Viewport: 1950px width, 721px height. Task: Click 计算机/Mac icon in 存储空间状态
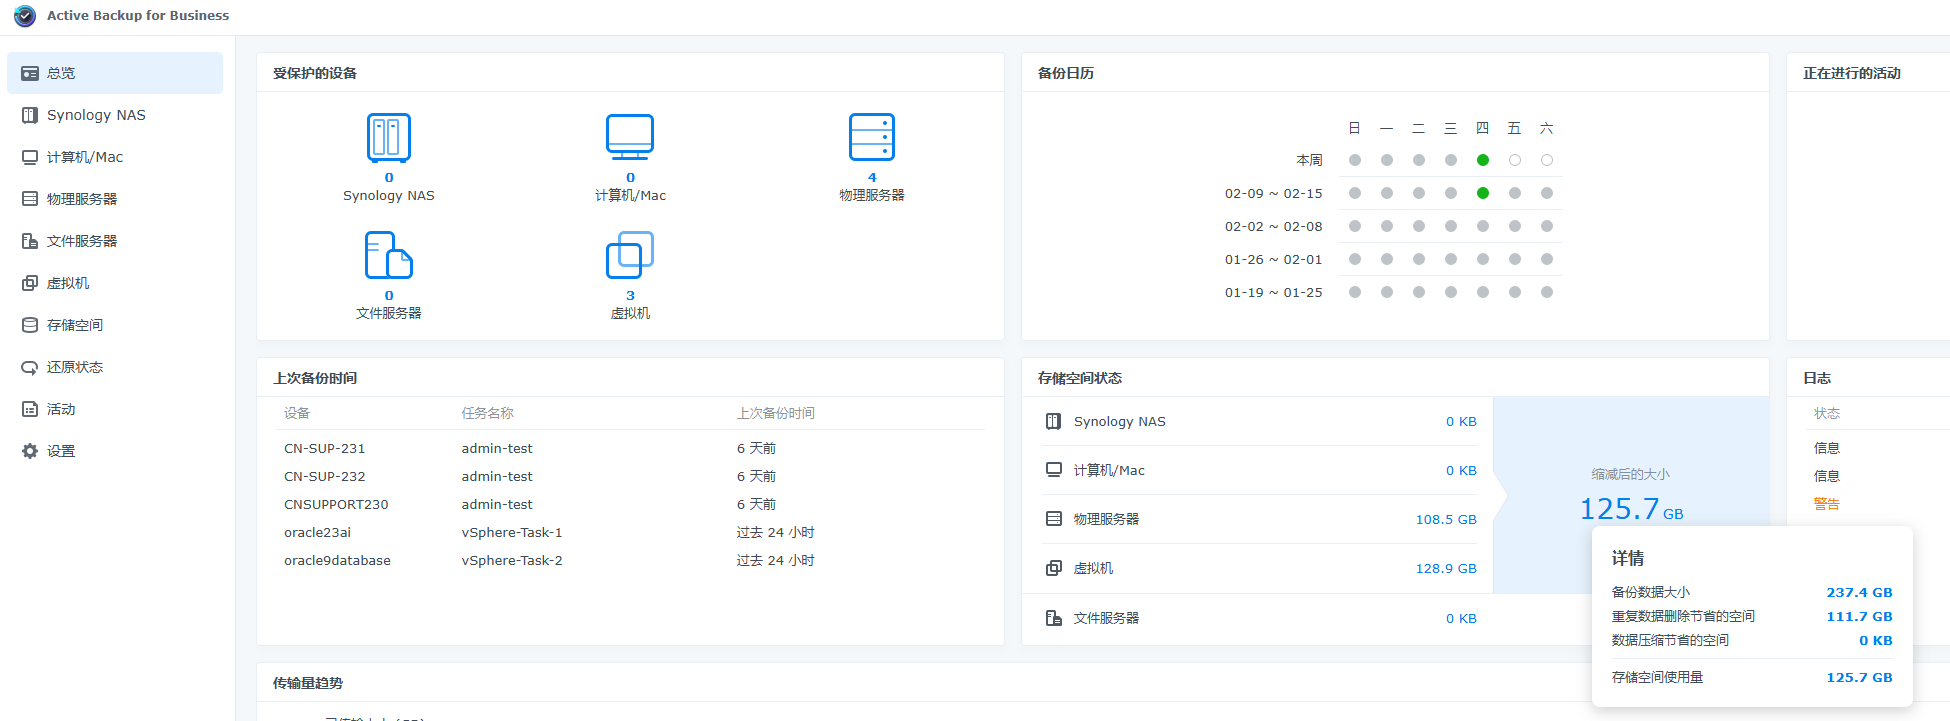1053,470
